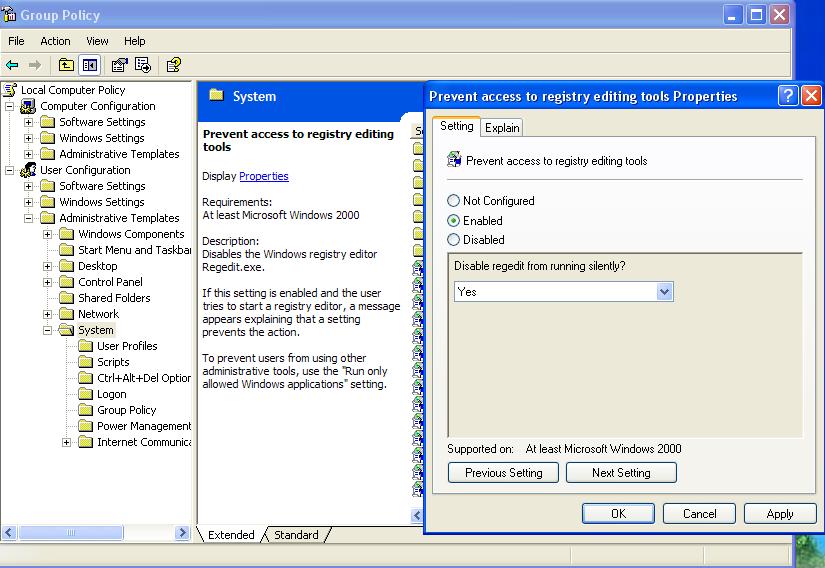Select the Desktop tree item
Image resolution: width=825 pixels, height=568 pixels.
pyautogui.click(x=98, y=266)
